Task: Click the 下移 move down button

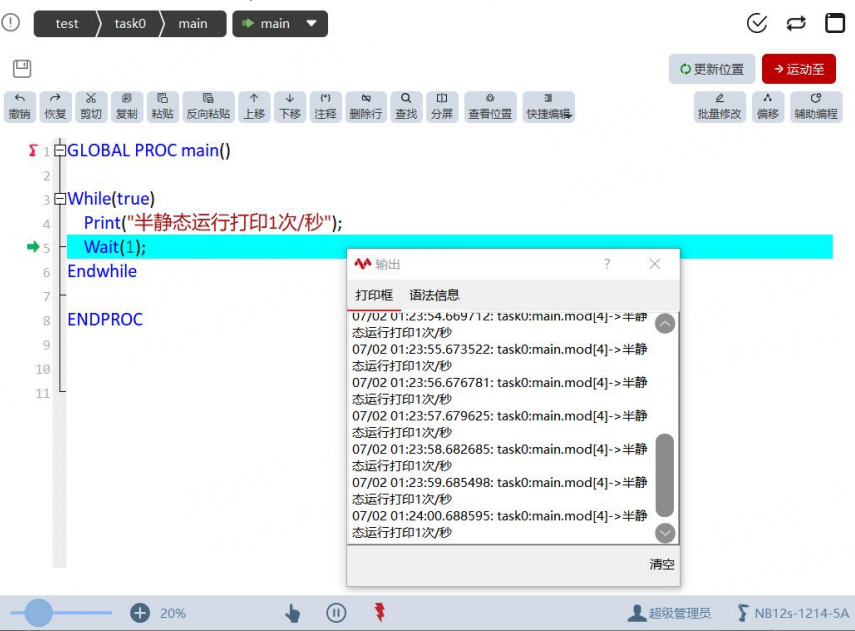Action: (x=290, y=106)
